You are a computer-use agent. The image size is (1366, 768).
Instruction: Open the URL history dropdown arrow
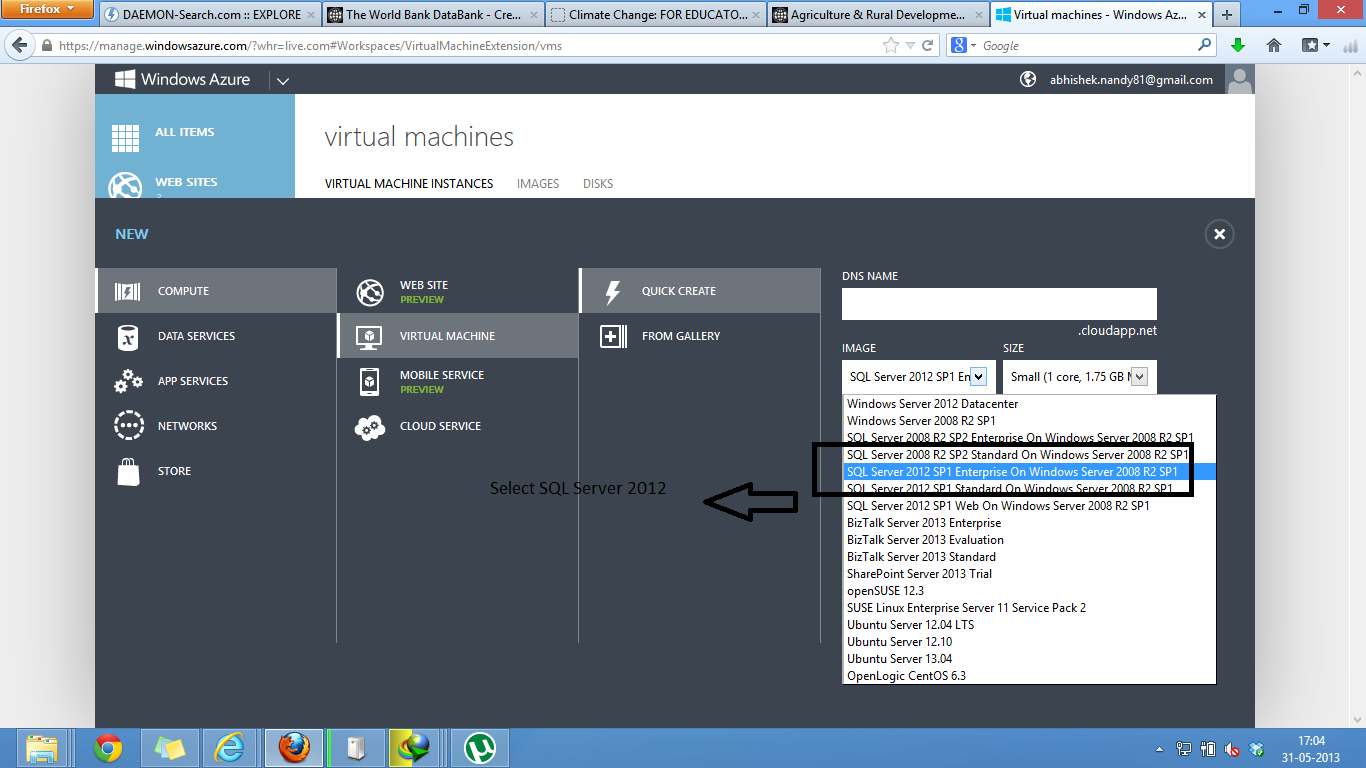pos(910,46)
